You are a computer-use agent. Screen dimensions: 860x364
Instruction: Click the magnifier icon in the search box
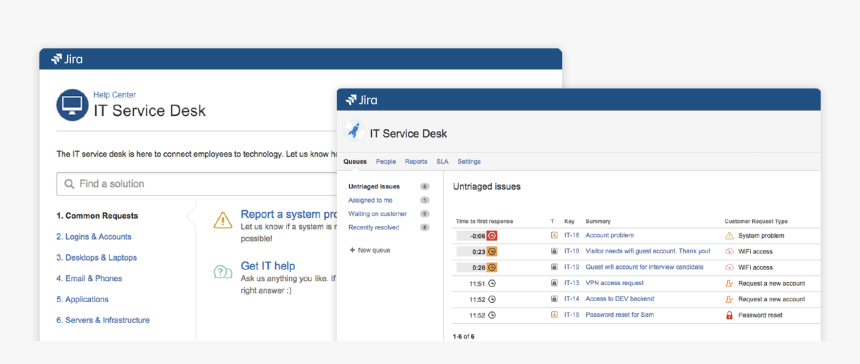tap(69, 184)
